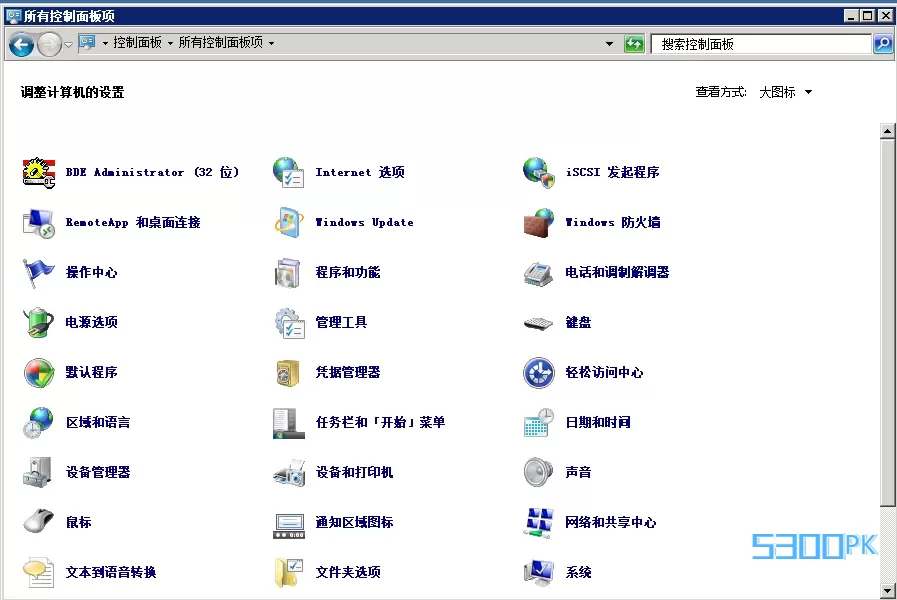Open iSCSI 发起程序 icon
Screen dimensions: 897x600
click(539, 172)
